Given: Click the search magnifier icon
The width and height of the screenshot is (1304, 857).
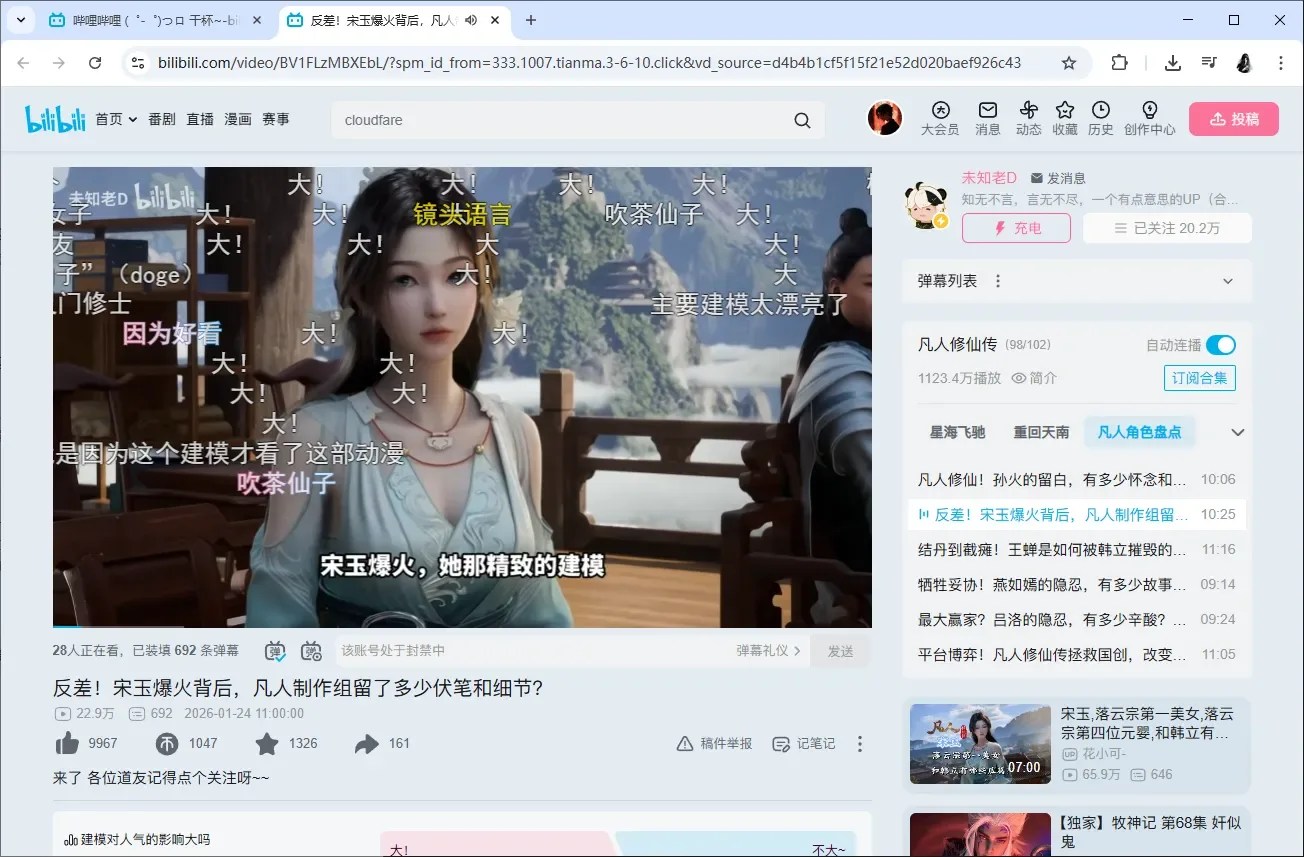Looking at the screenshot, I should tap(802, 120).
